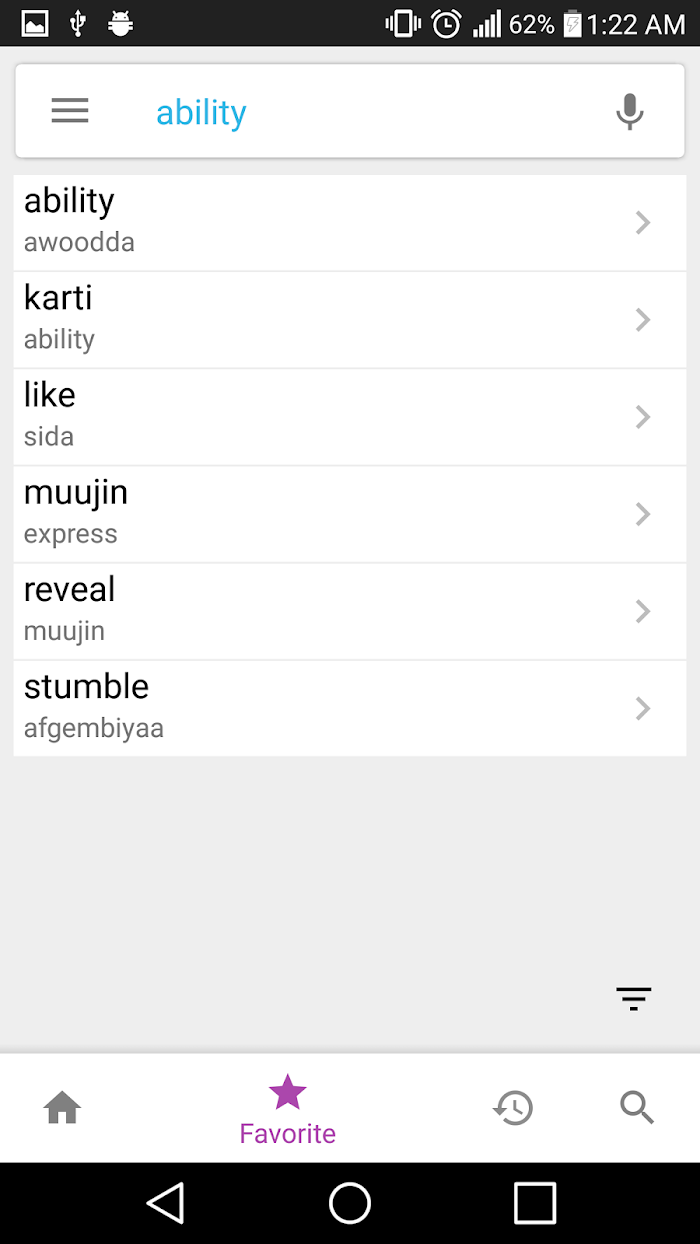
Task: Open the Search magnifier tab
Action: [637, 1108]
